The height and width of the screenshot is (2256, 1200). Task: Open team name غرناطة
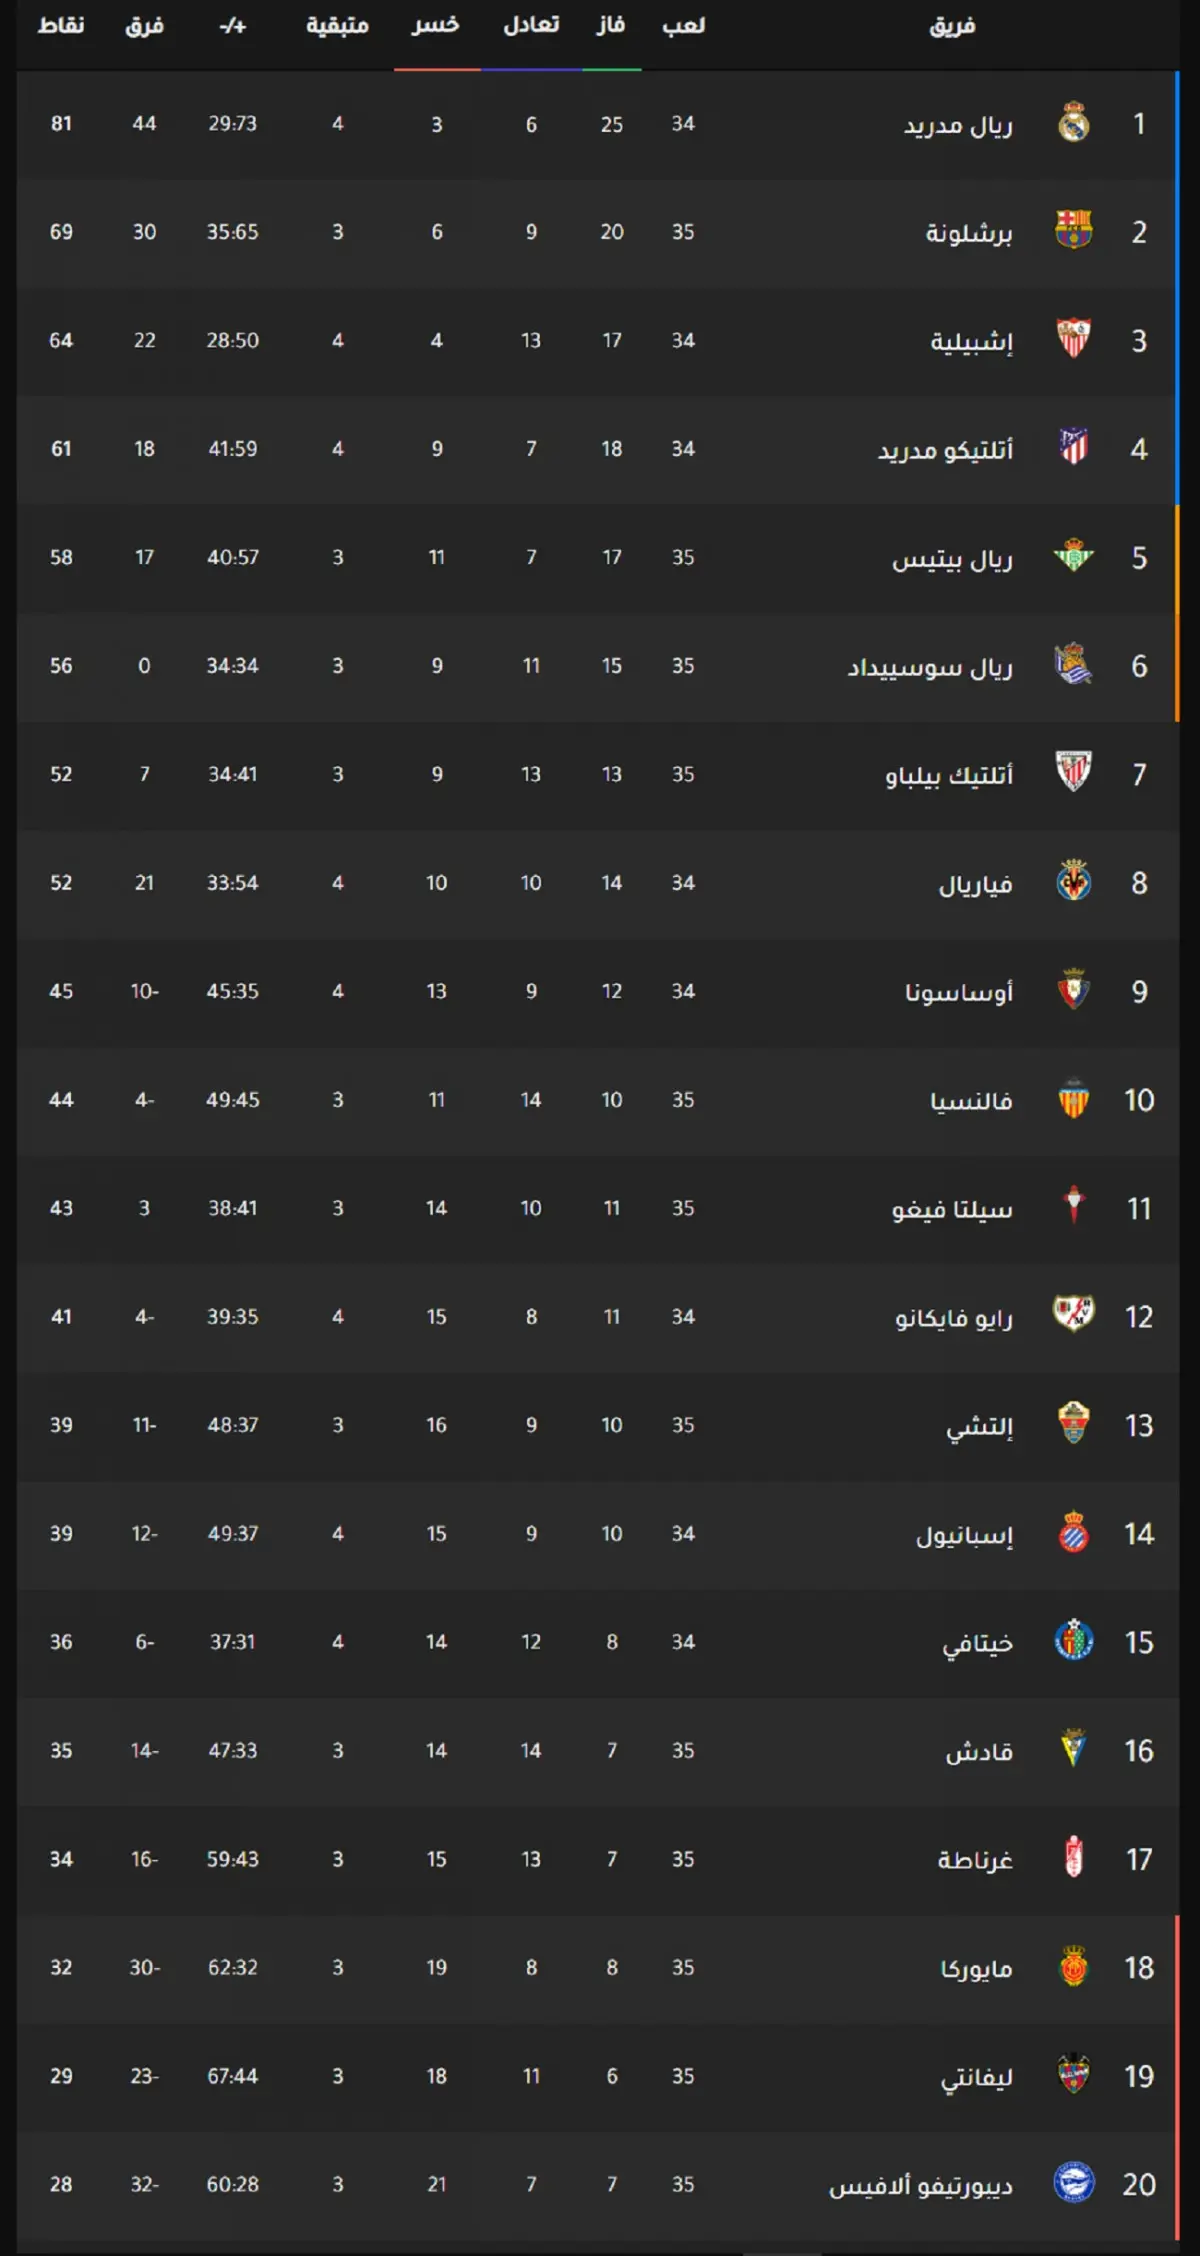(975, 1860)
